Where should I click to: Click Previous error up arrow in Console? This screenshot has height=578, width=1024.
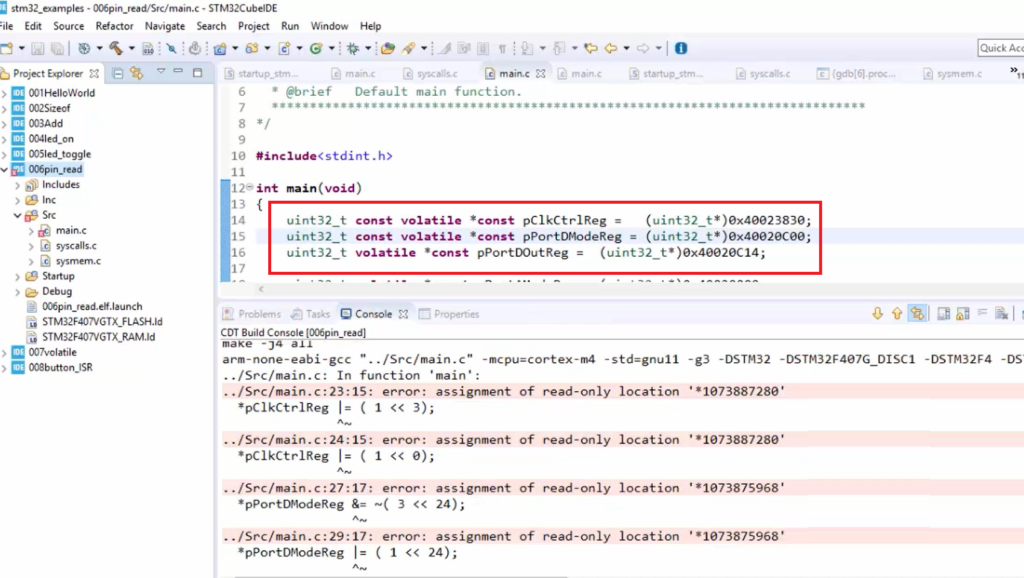897,314
